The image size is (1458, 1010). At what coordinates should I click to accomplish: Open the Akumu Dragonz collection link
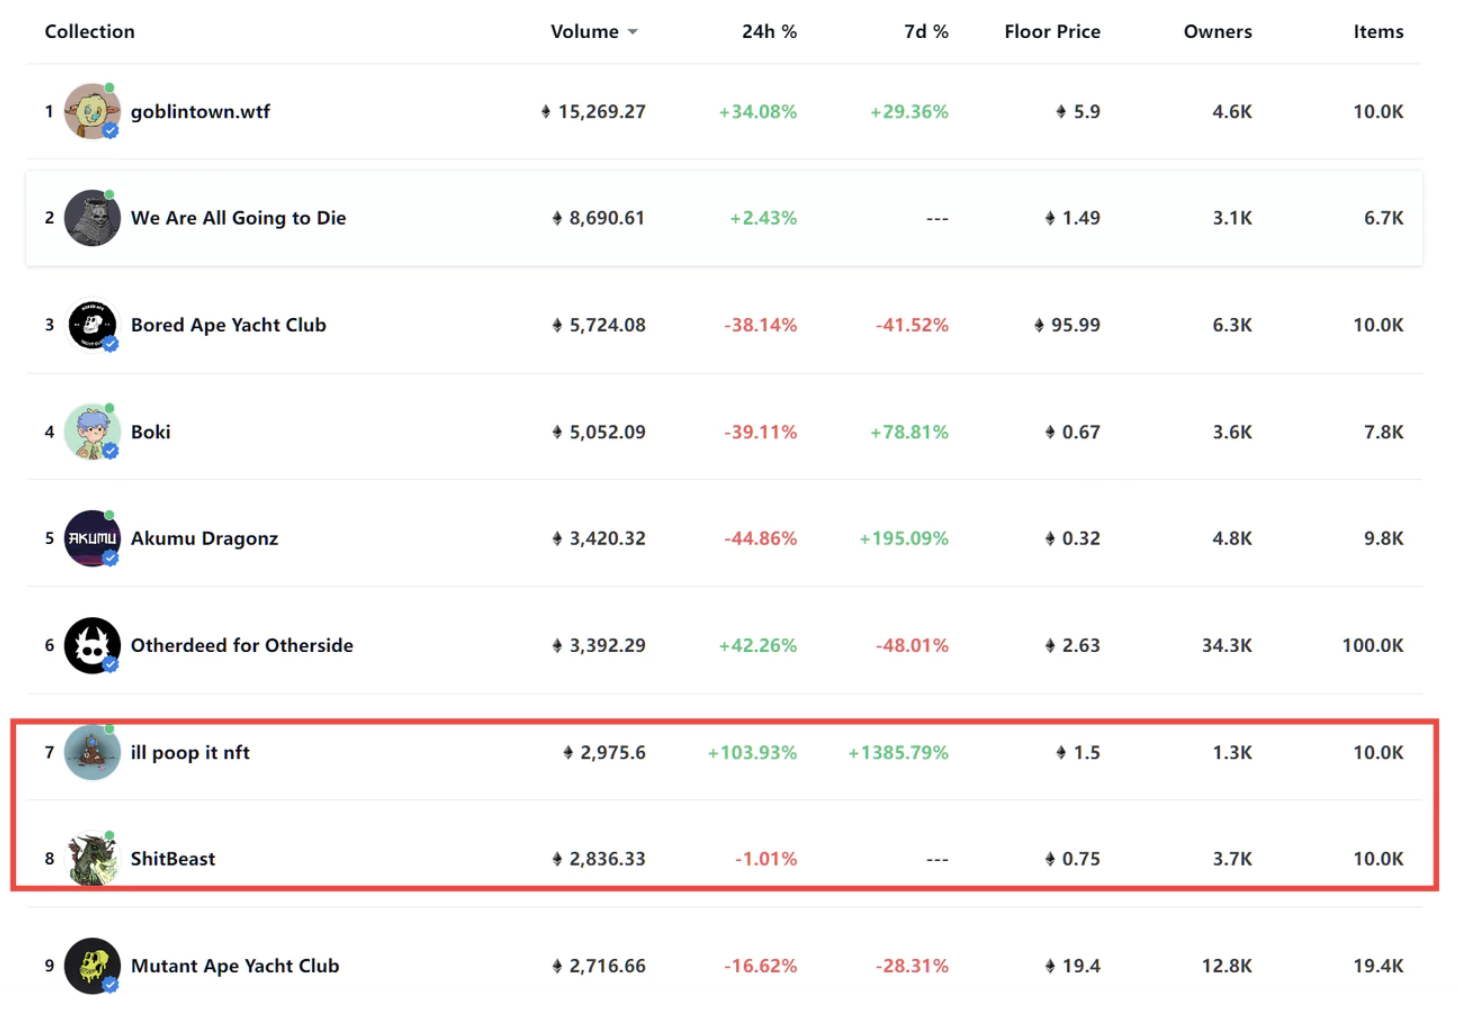(x=204, y=538)
